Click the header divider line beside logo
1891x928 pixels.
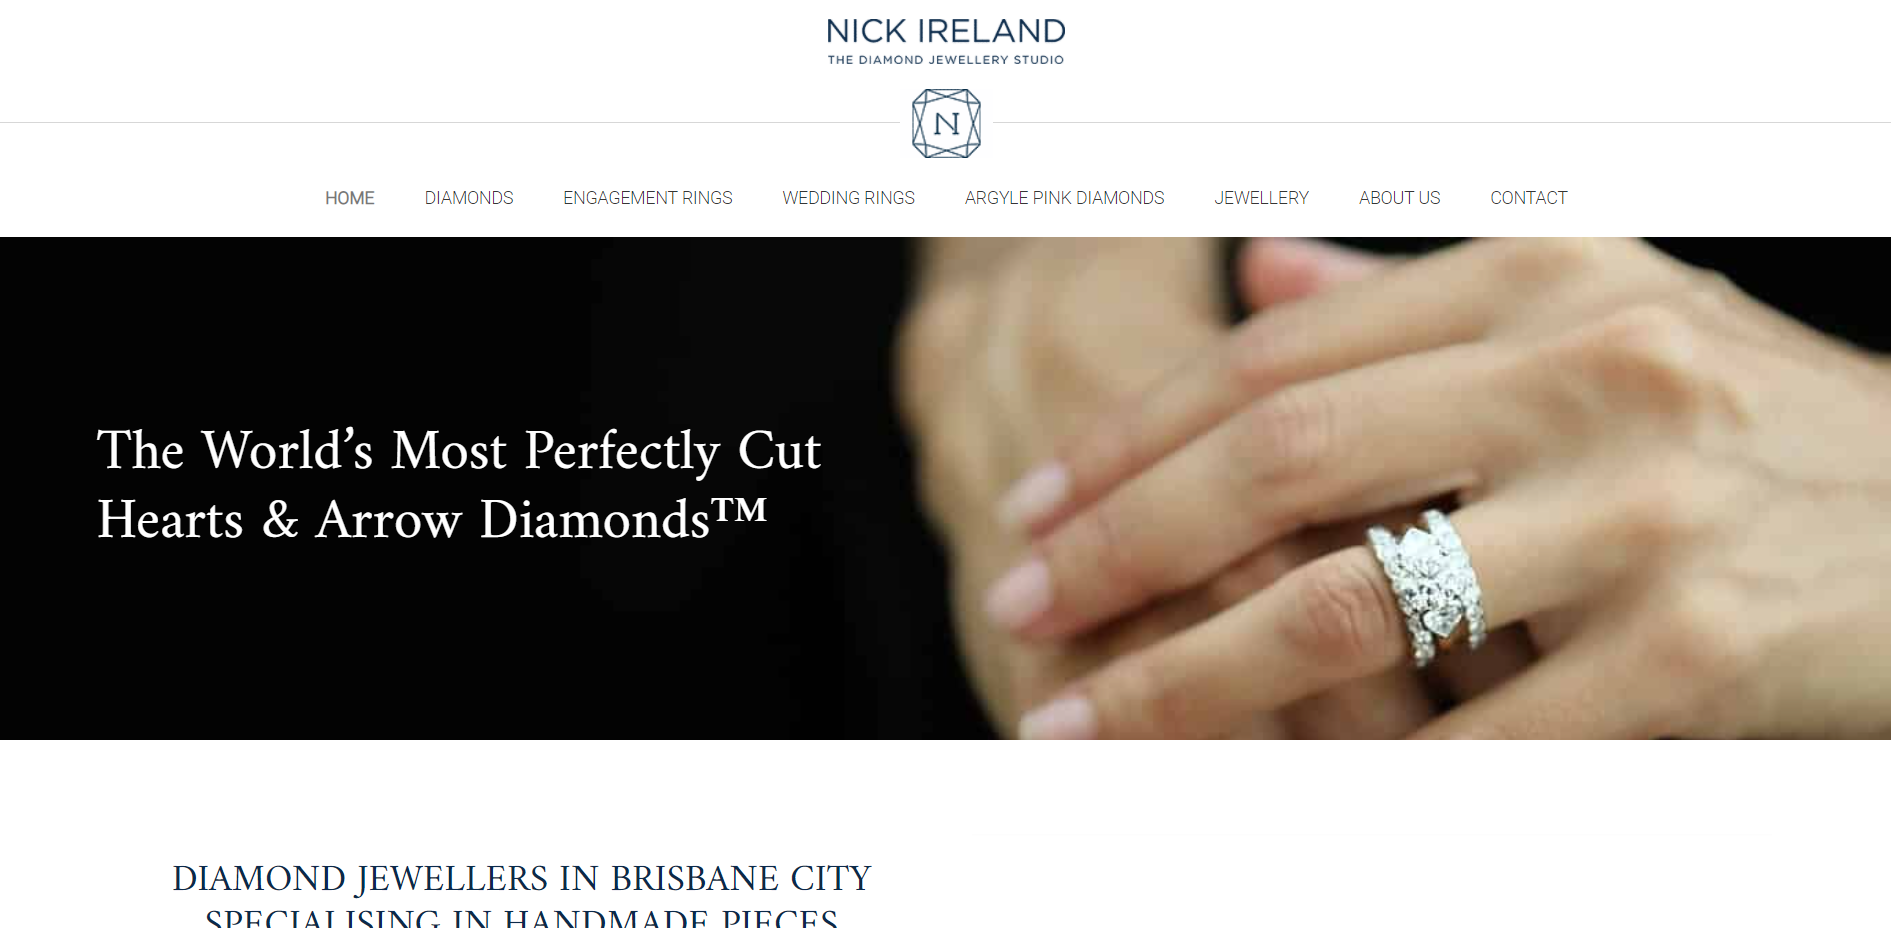coord(450,123)
